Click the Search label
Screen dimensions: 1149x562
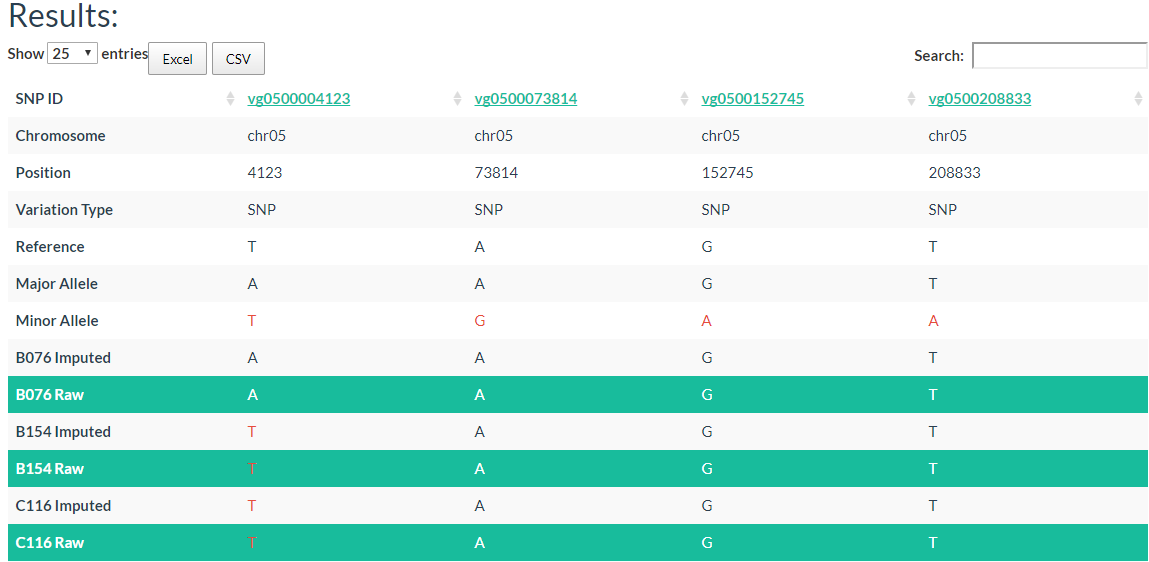point(939,56)
